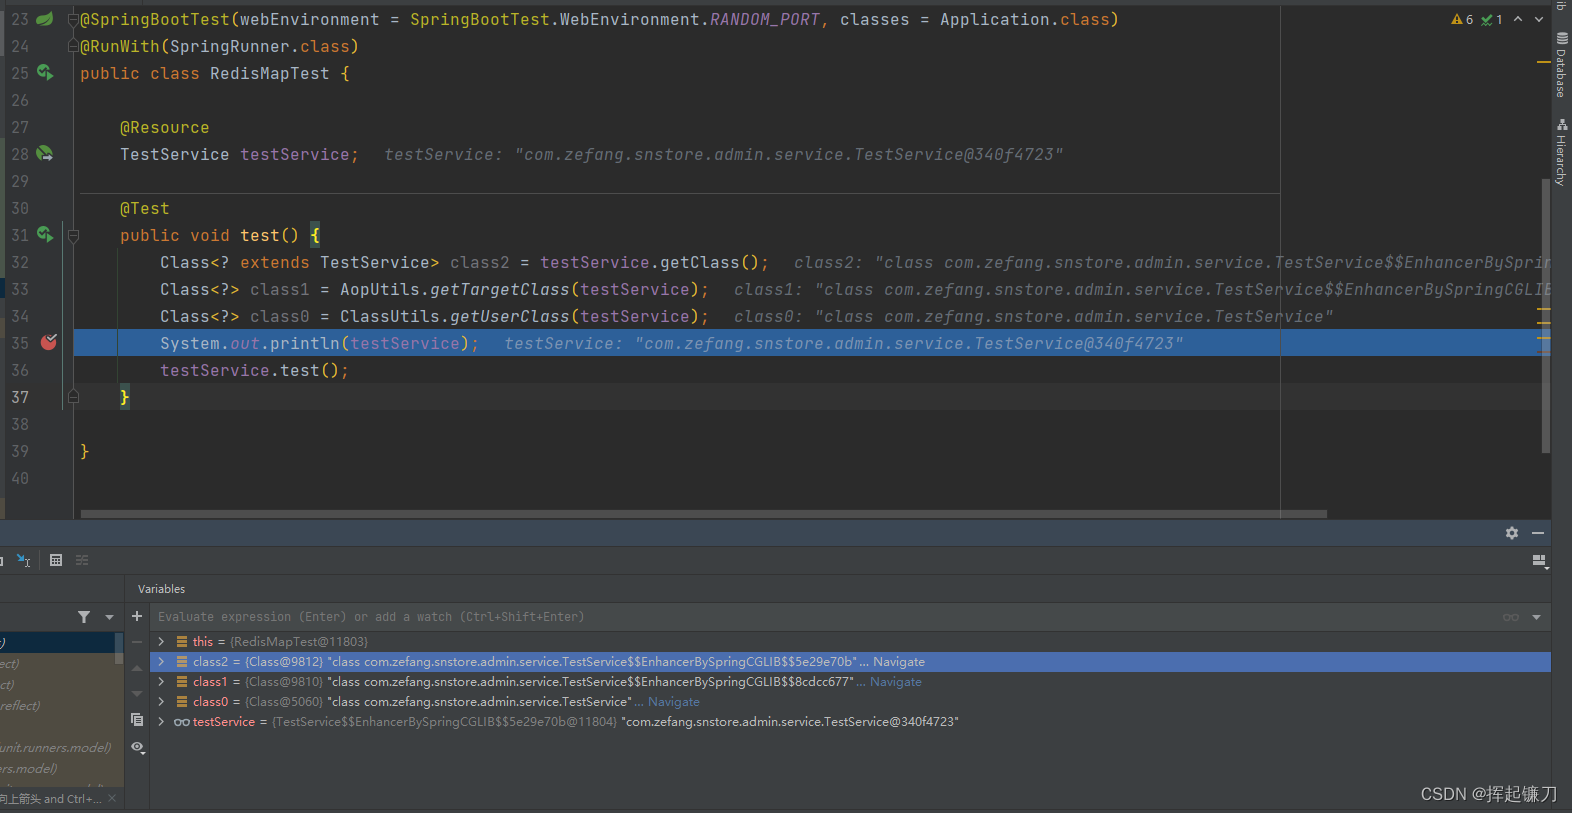This screenshot has height=813, width=1572.
Task: Select the testService watch row
Action: [x=850, y=721]
